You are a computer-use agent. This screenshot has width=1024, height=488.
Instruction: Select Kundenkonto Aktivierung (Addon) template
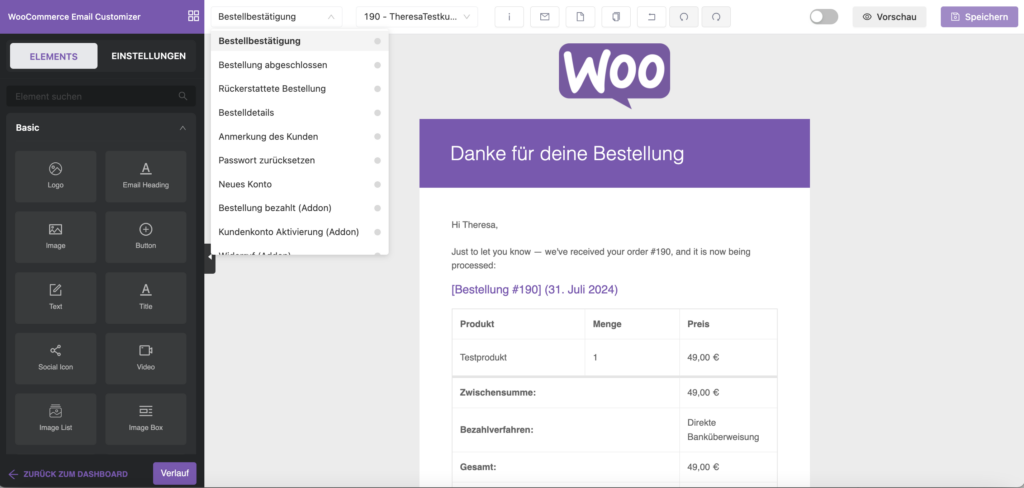point(300,232)
